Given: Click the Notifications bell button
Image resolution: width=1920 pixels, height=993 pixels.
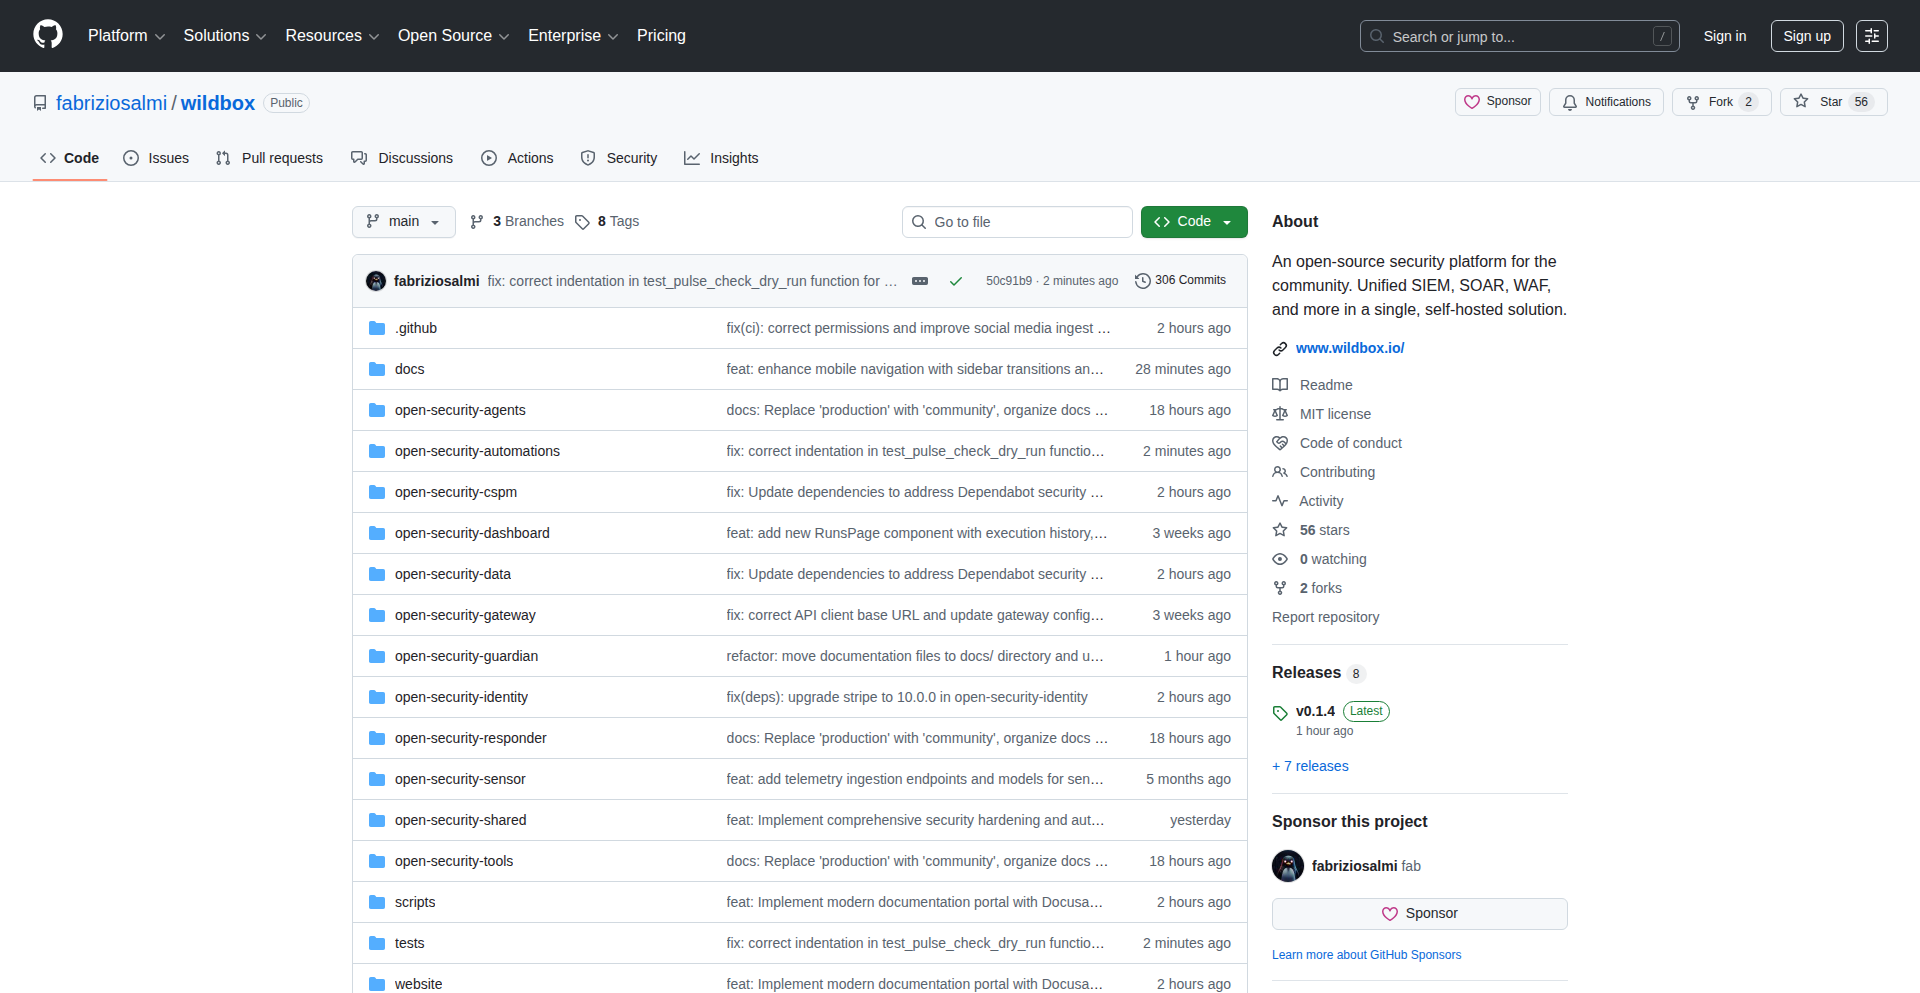Looking at the screenshot, I should point(1606,102).
